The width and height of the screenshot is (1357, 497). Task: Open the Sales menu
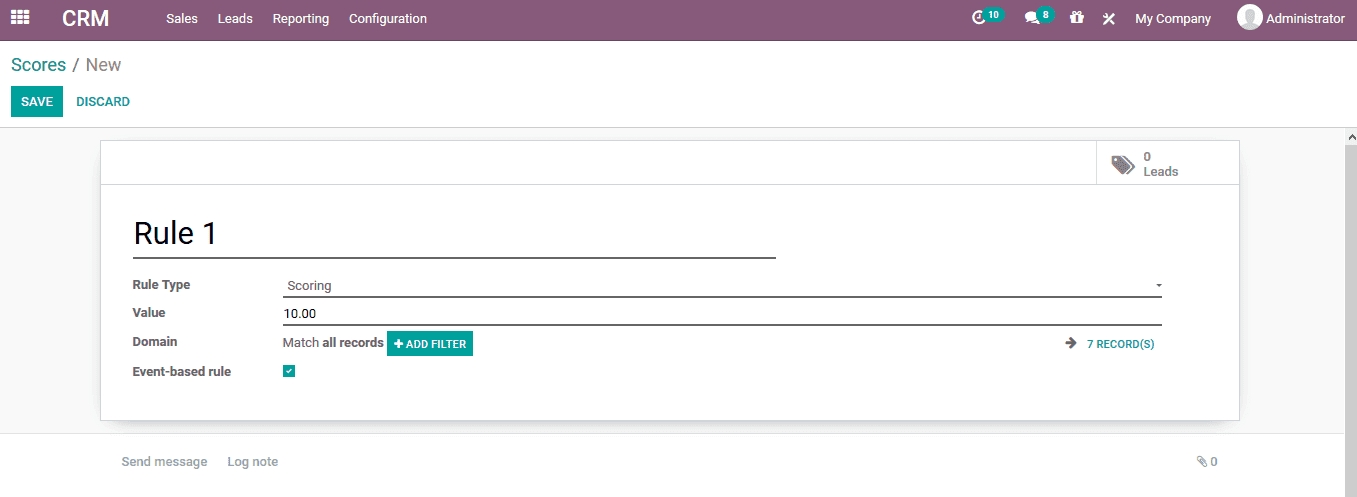click(182, 19)
